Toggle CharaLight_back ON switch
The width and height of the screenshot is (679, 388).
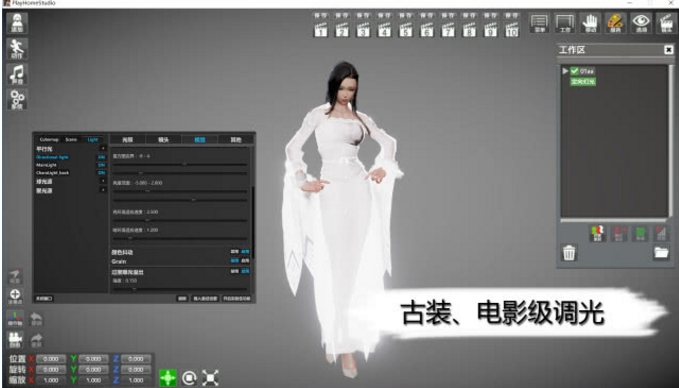coord(102,173)
